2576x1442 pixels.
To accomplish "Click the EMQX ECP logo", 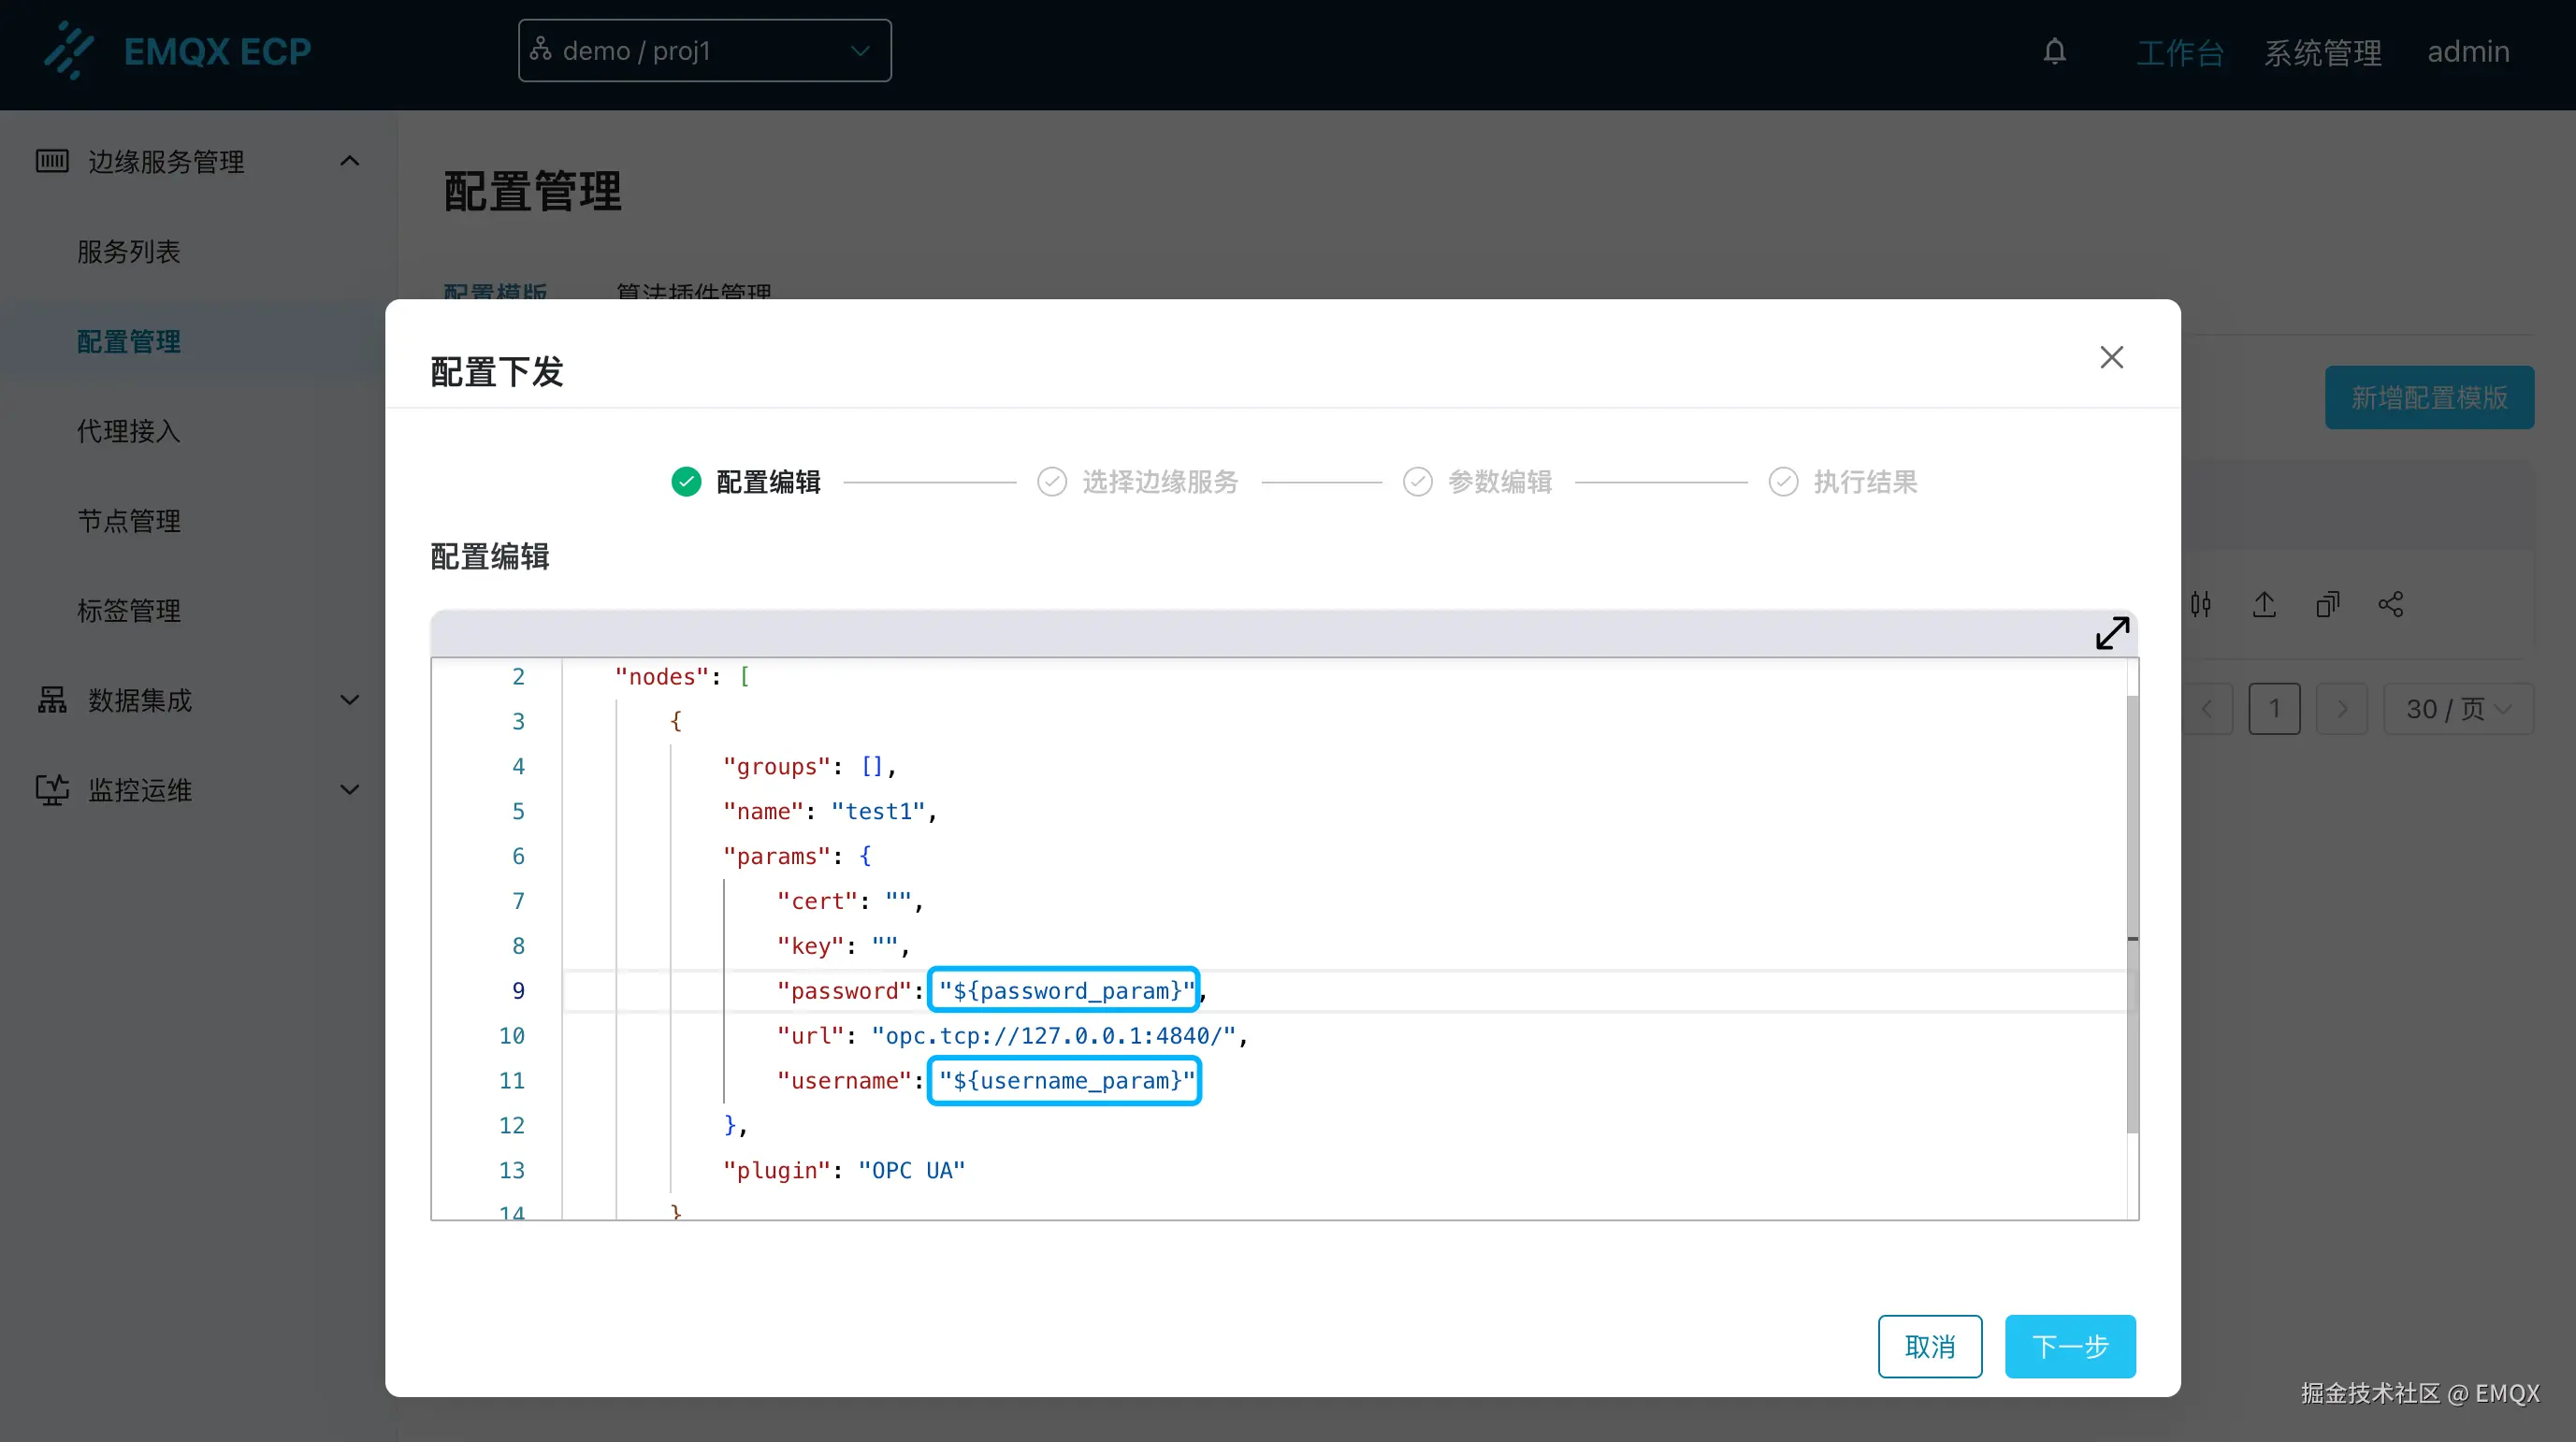I will tap(178, 51).
